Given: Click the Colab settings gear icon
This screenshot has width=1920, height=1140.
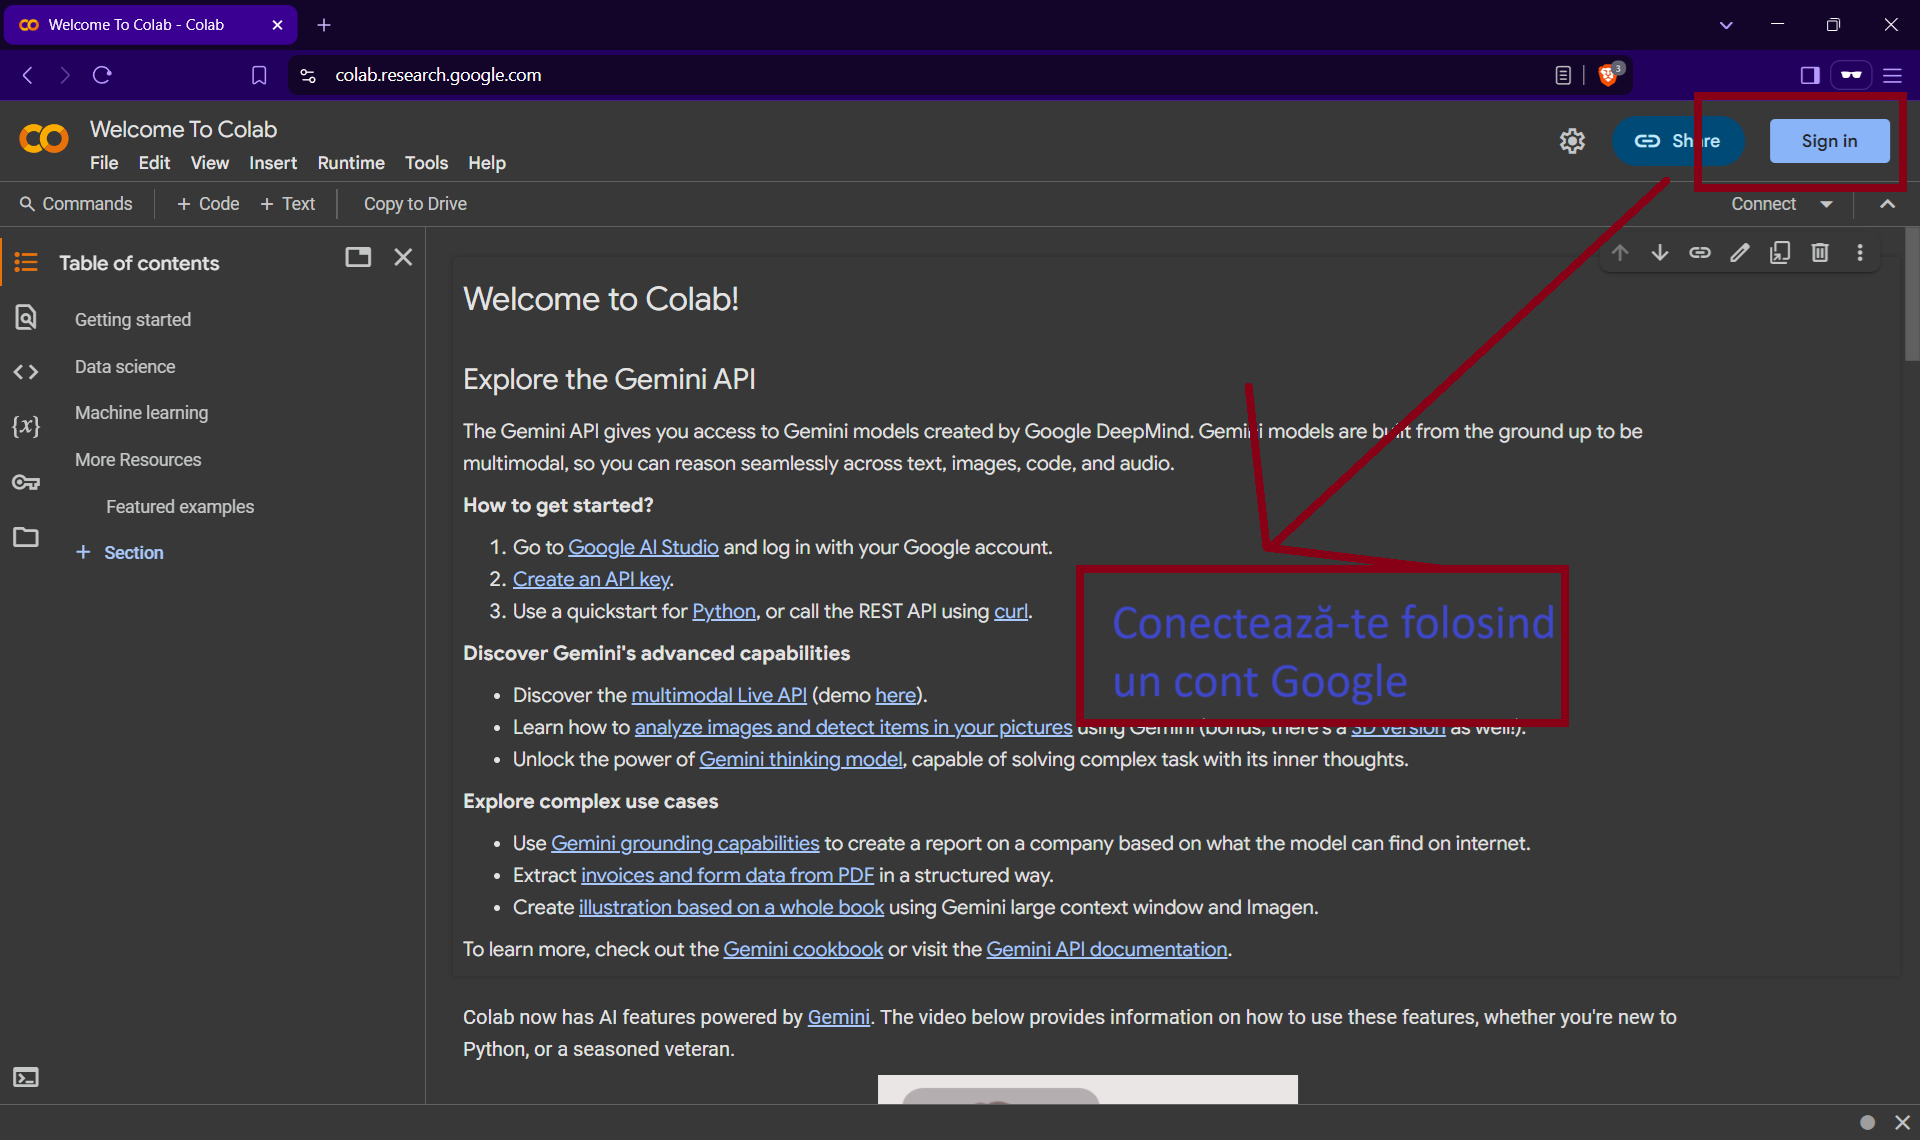Looking at the screenshot, I should click(x=1572, y=141).
